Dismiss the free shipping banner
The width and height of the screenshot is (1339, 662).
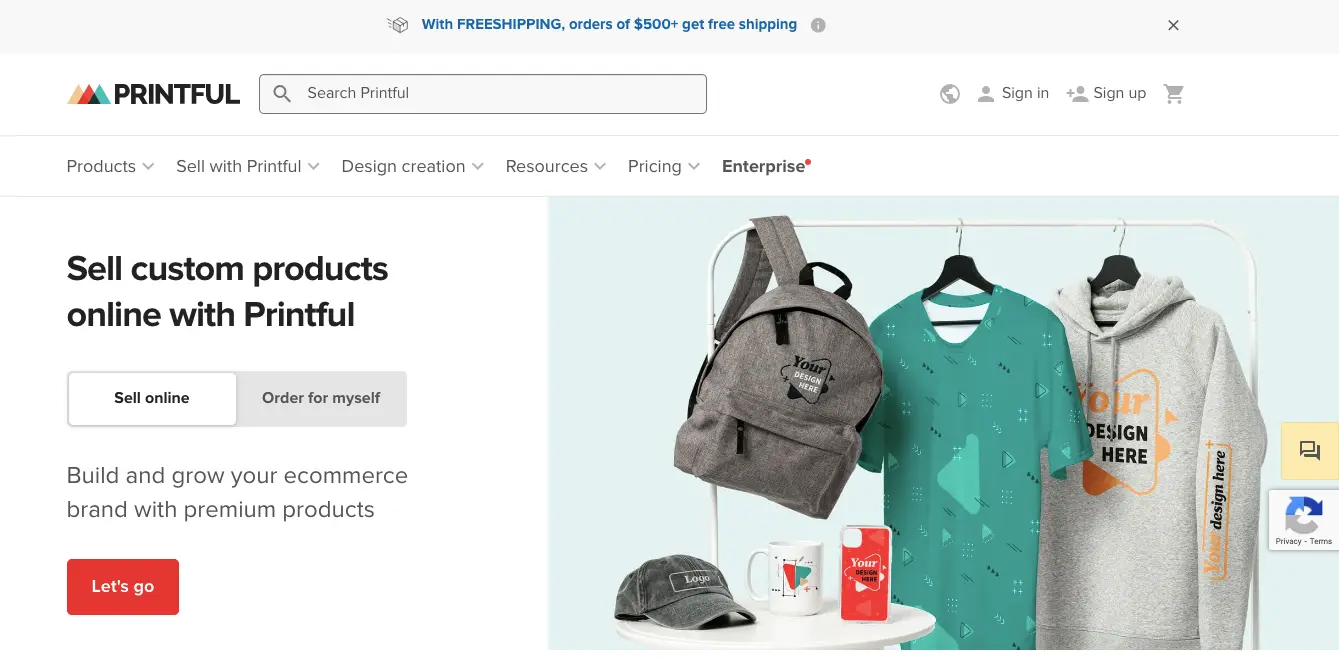point(1173,25)
